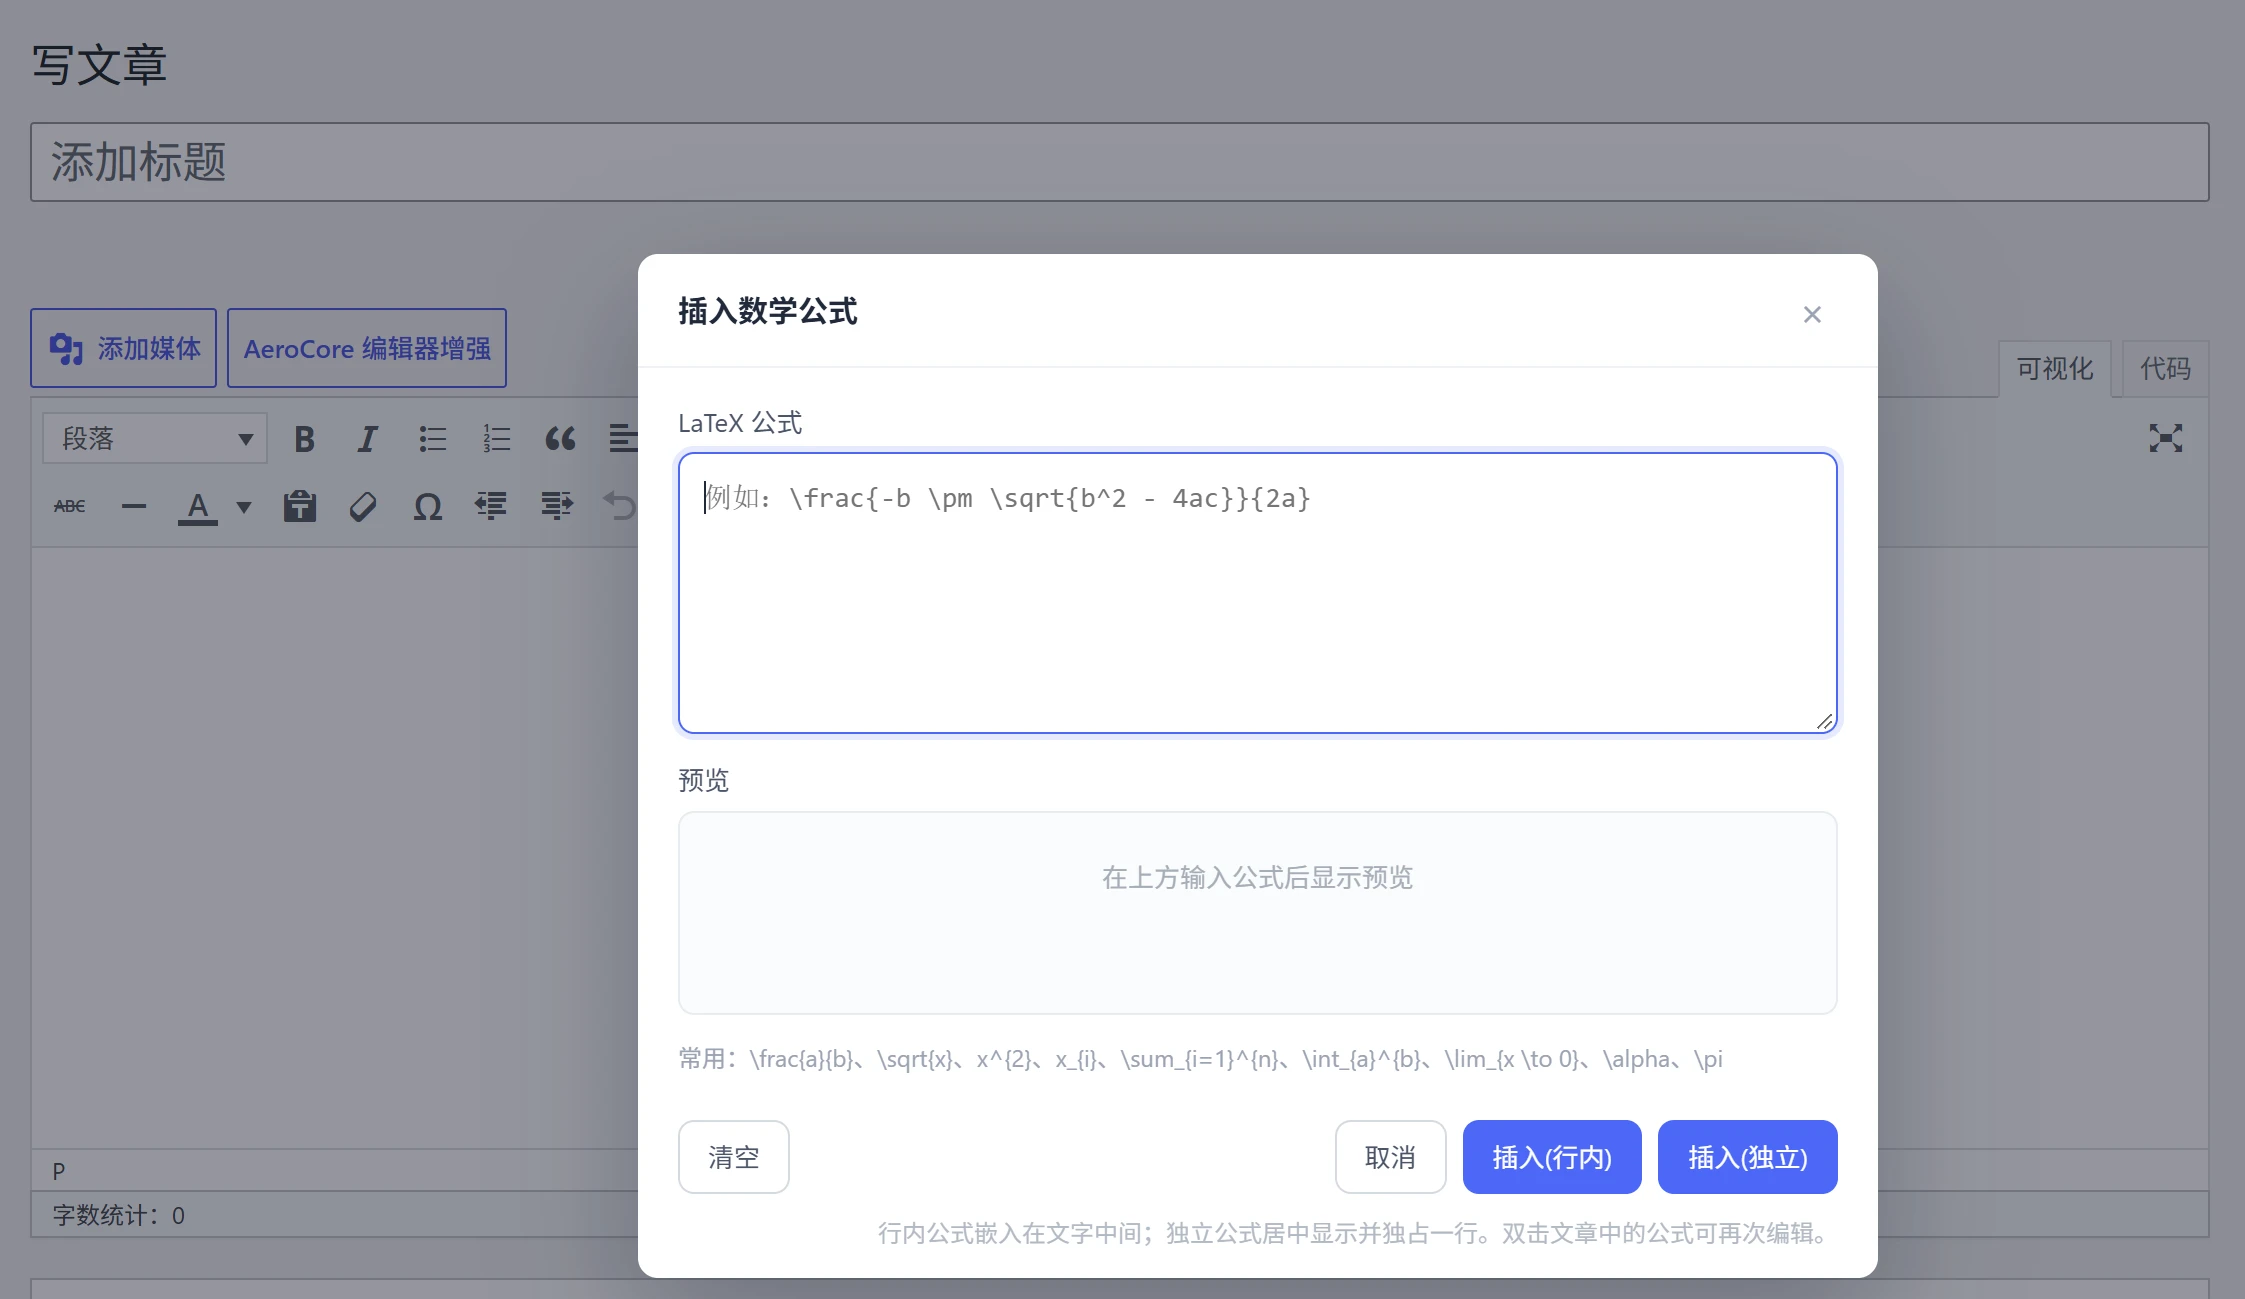
Task: Insert a horizontal line
Action: point(134,507)
